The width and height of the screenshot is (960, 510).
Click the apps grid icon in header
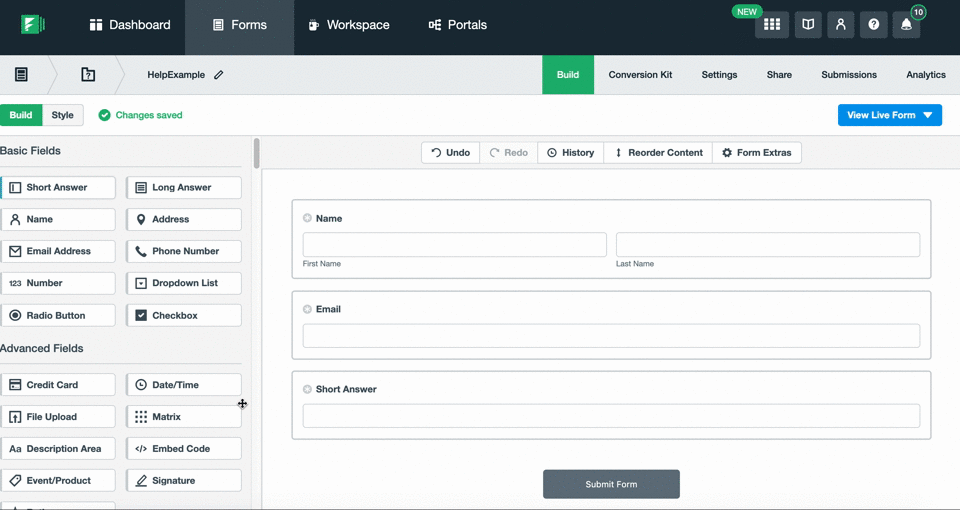click(772, 25)
